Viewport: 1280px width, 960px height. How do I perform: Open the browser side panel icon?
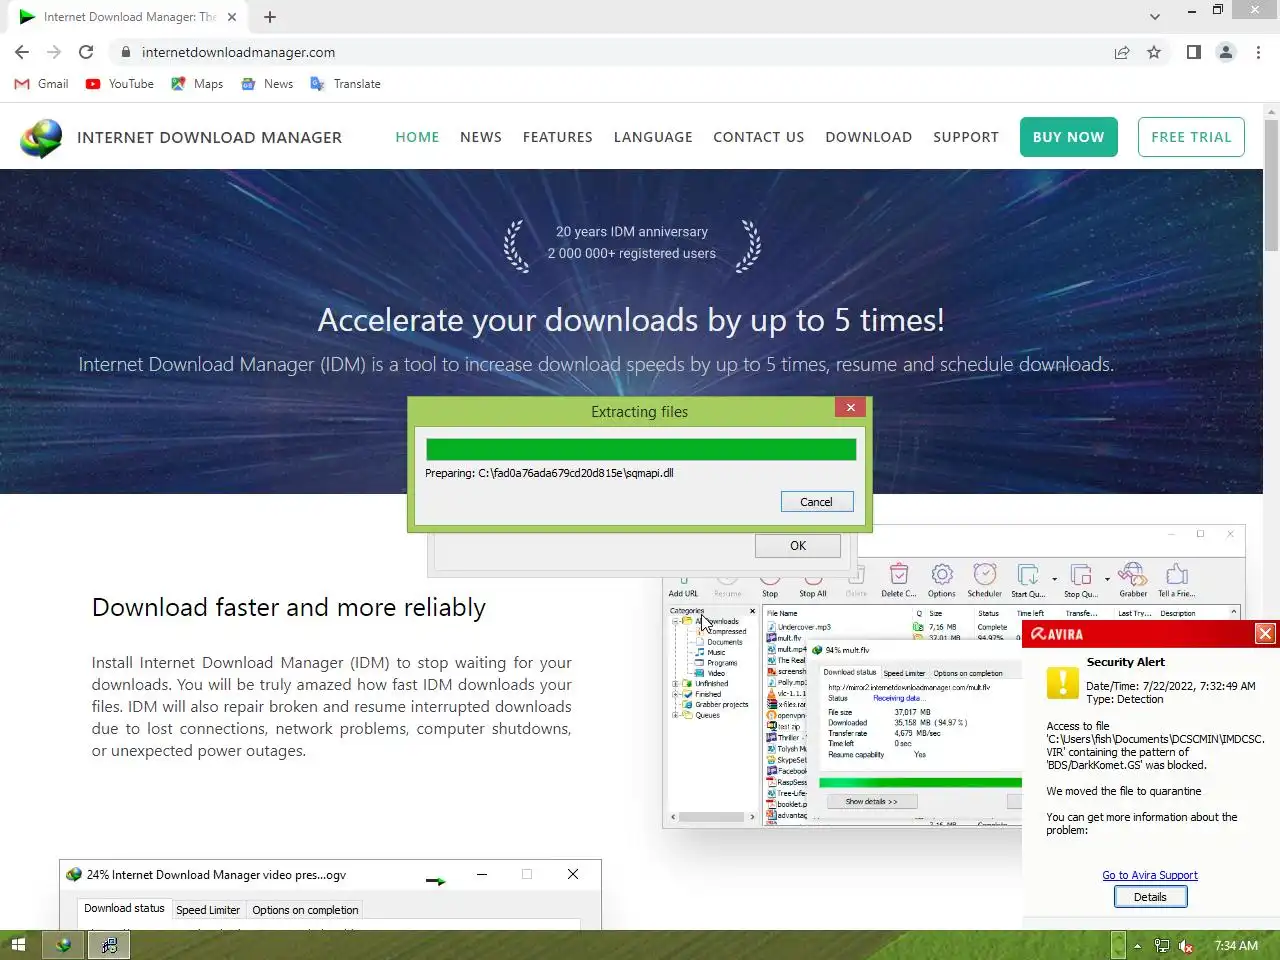click(1194, 52)
